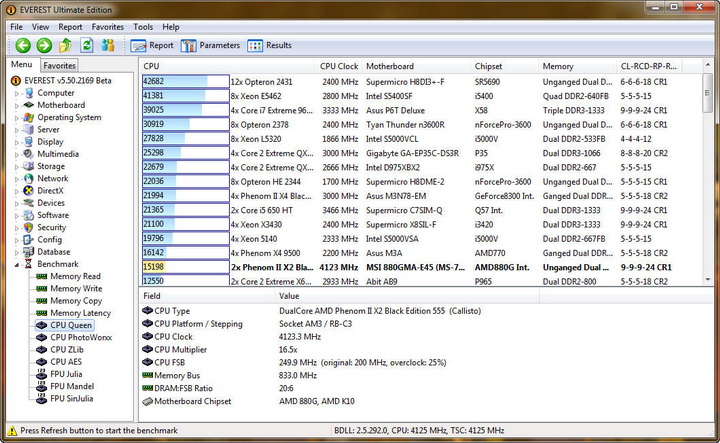Expand the Database tree node arrow
This screenshot has height=443, width=720.
point(17,252)
